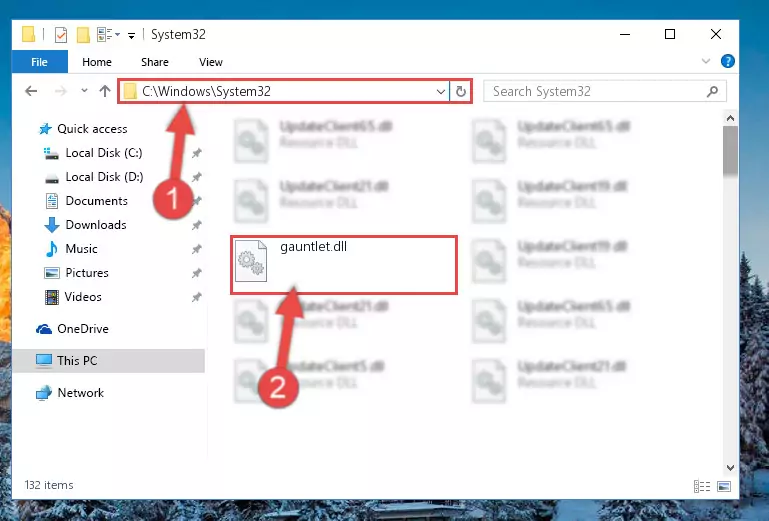Click the pin icon next to Local Disk (C:)
Screen dimensions: 769x521
197,153
